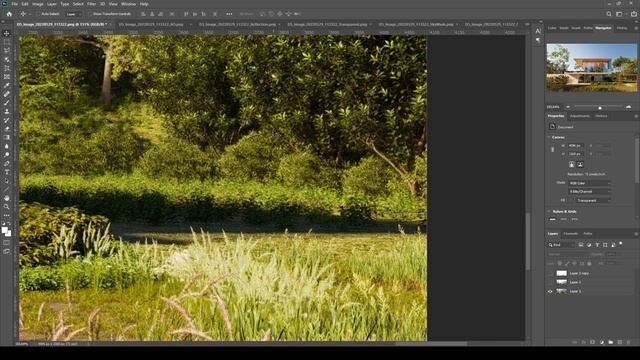
Task: Select the Eraser tool
Action: (x=7, y=129)
